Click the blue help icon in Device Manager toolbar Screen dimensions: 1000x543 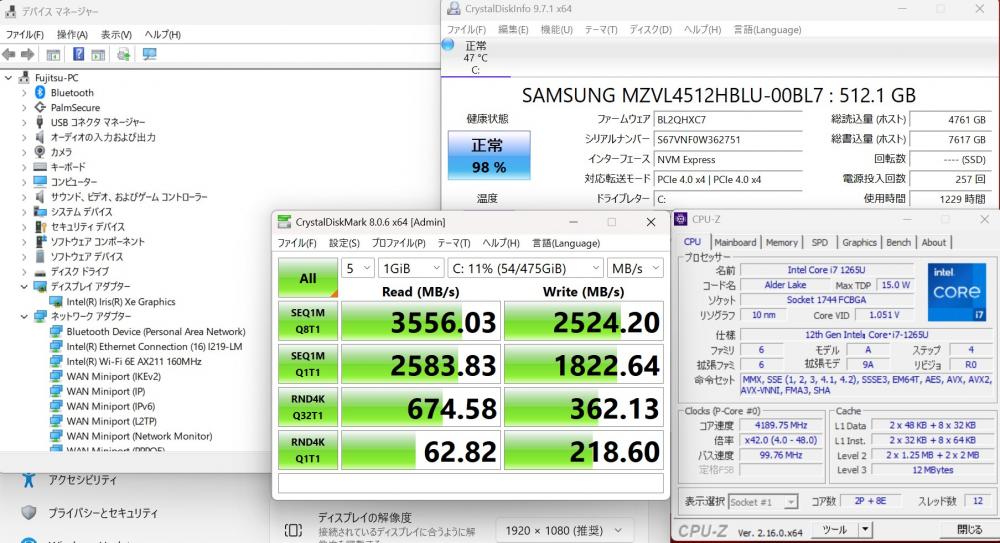(x=78, y=55)
